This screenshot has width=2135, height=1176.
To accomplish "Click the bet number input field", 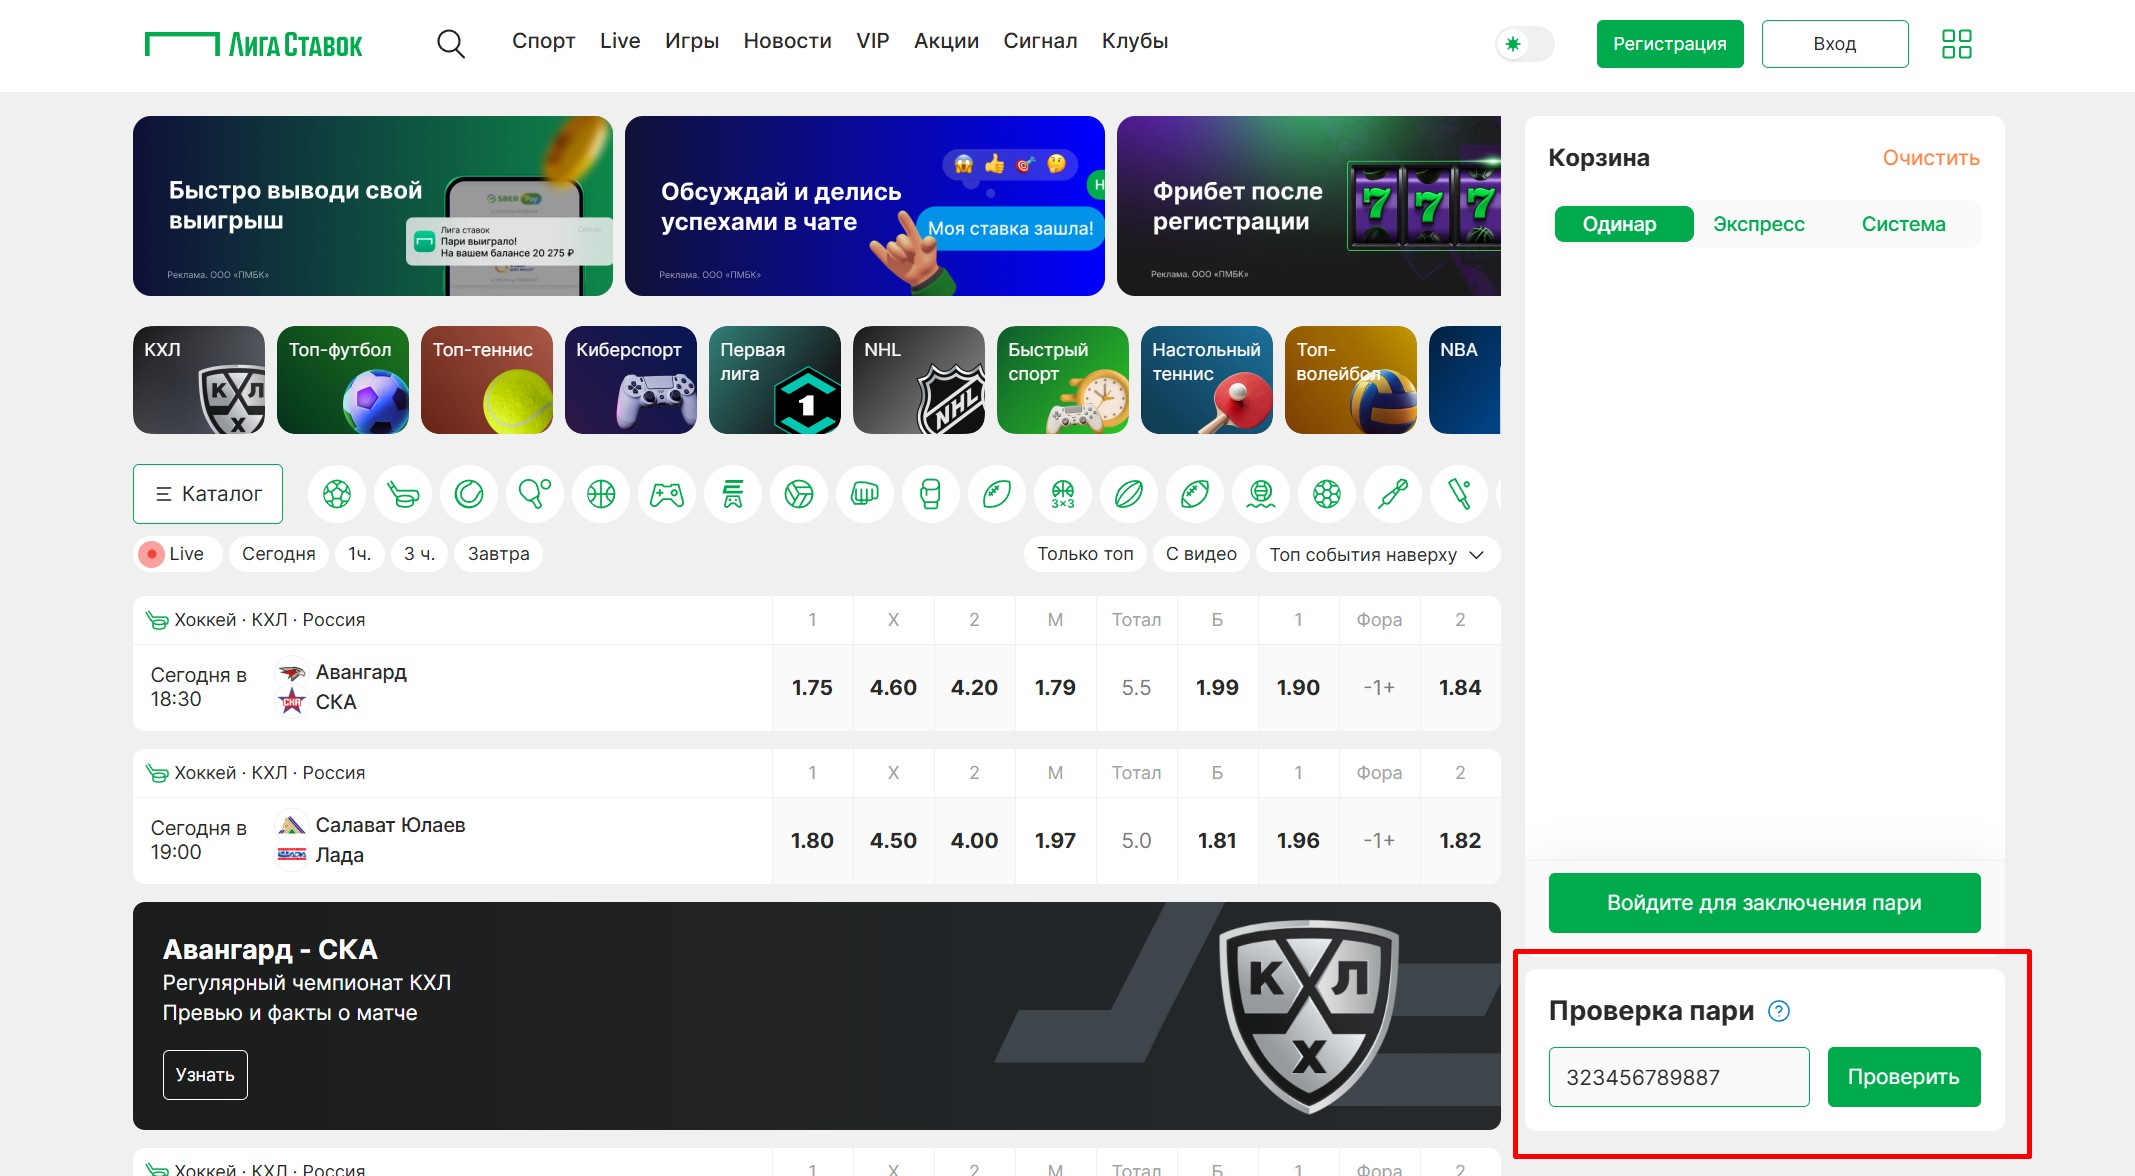I will click(1678, 1077).
